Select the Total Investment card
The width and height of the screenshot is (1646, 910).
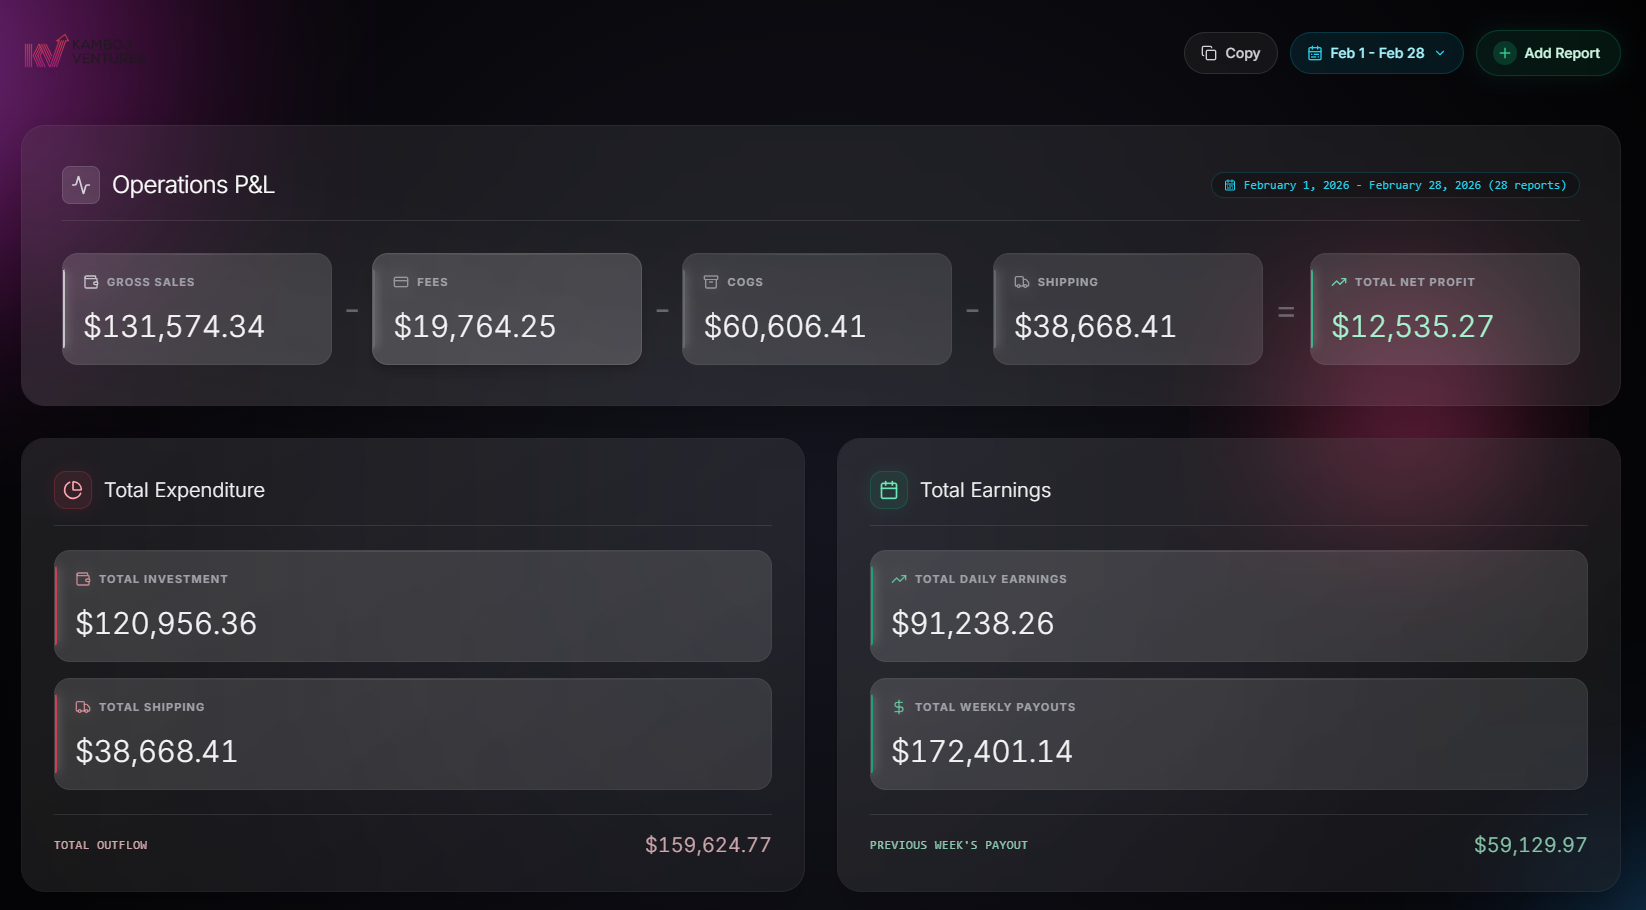413,606
